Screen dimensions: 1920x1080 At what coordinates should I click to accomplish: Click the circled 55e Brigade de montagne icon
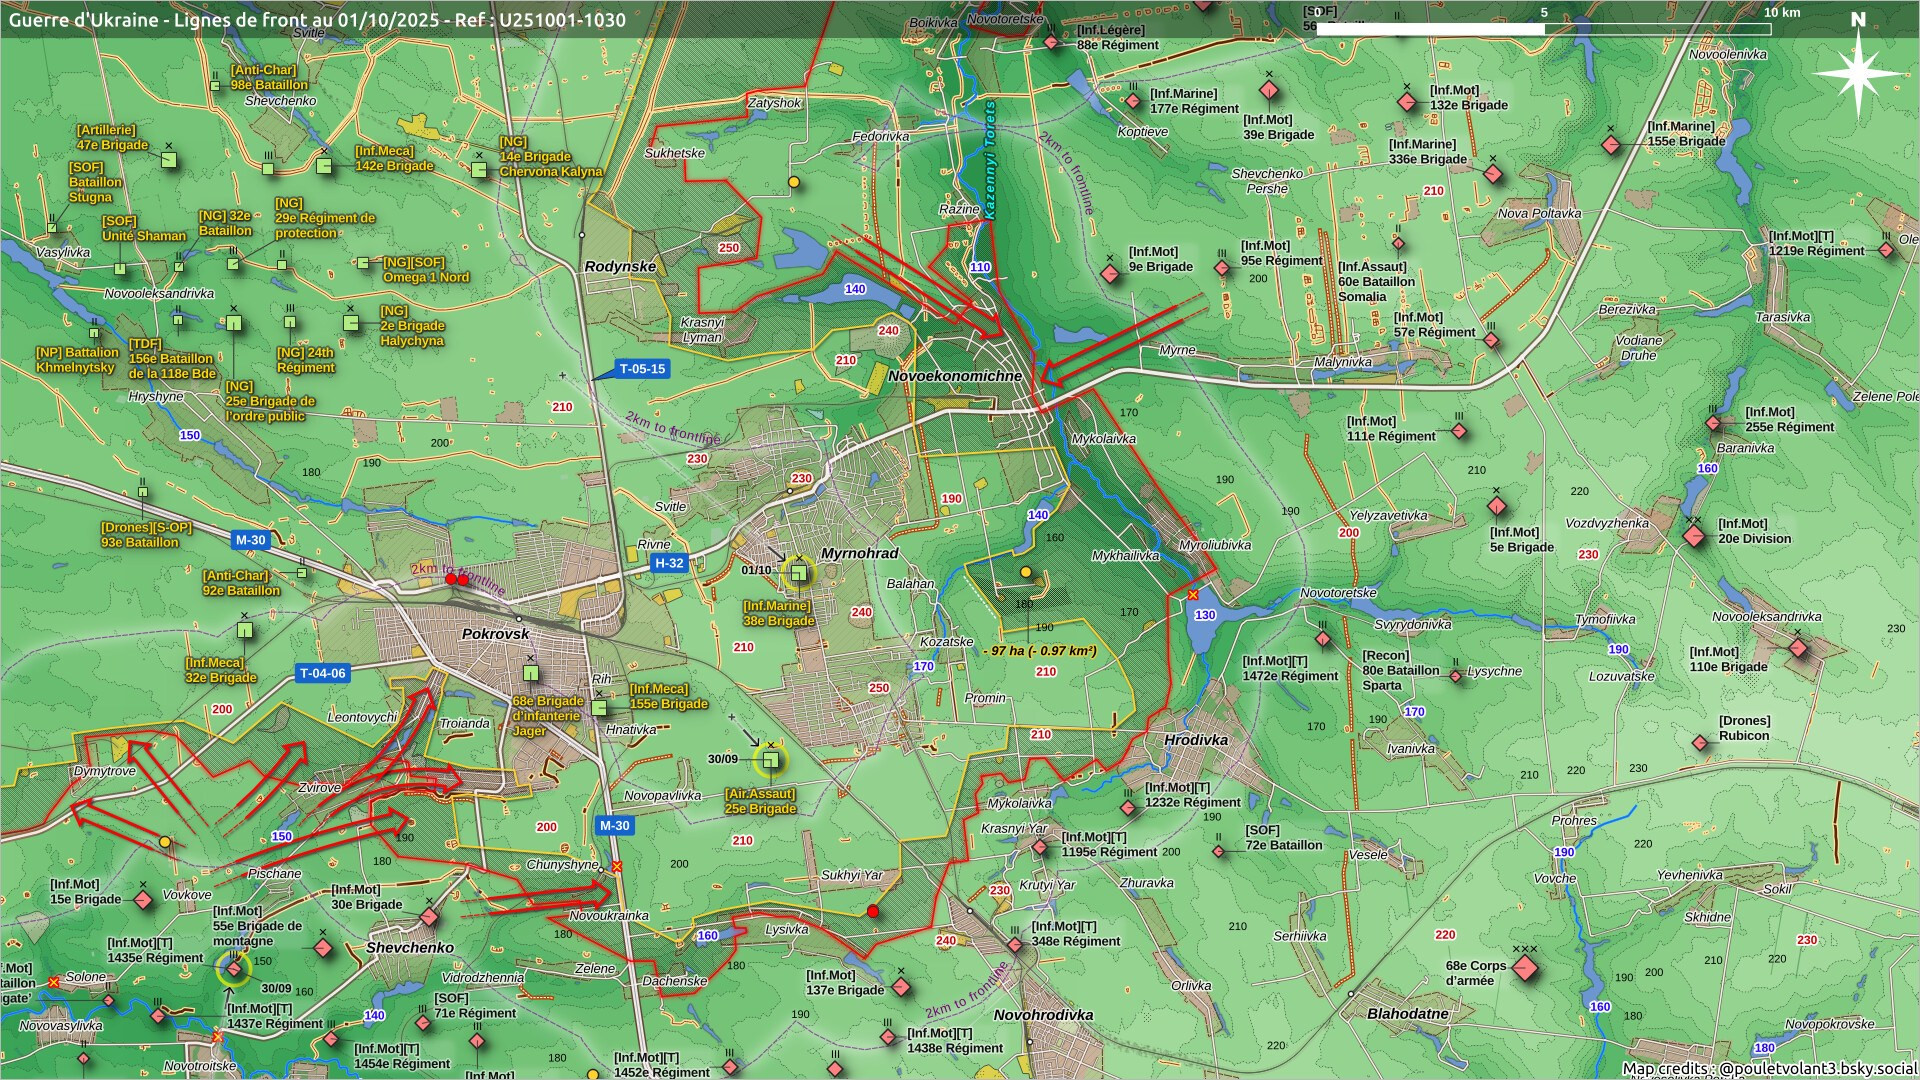(234, 967)
